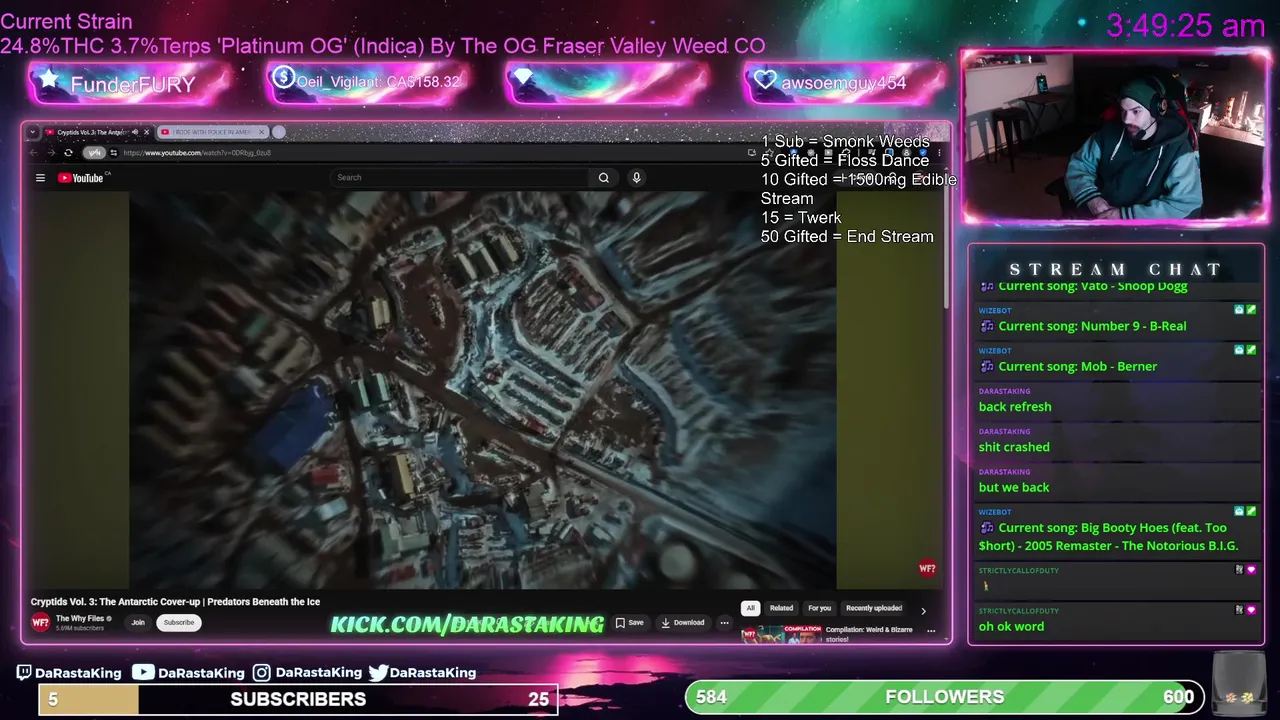Click the YouTube icon beside DaRastaKing
Screen dimensions: 1280x720
[x=143, y=672]
